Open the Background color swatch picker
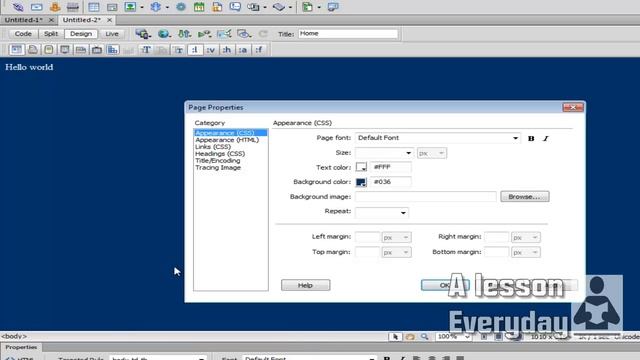Screen dimensions: 640x360 point(361,182)
